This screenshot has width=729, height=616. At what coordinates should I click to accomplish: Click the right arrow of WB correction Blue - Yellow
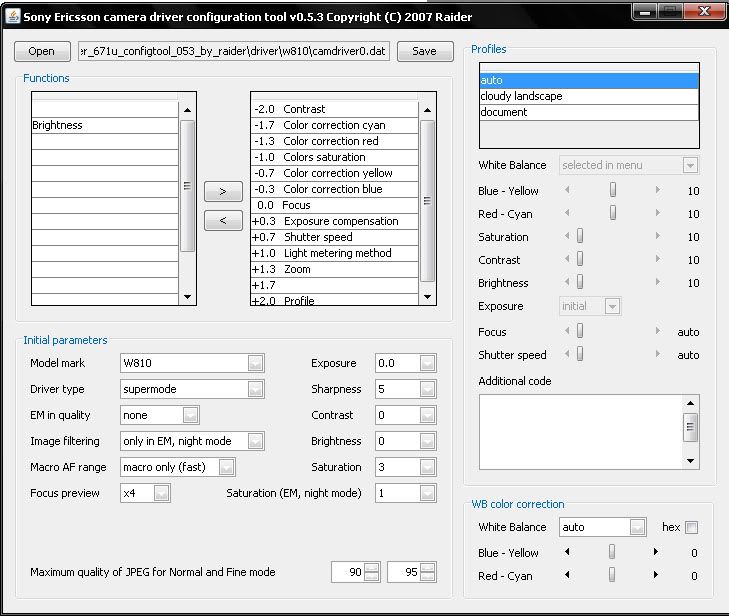656,552
